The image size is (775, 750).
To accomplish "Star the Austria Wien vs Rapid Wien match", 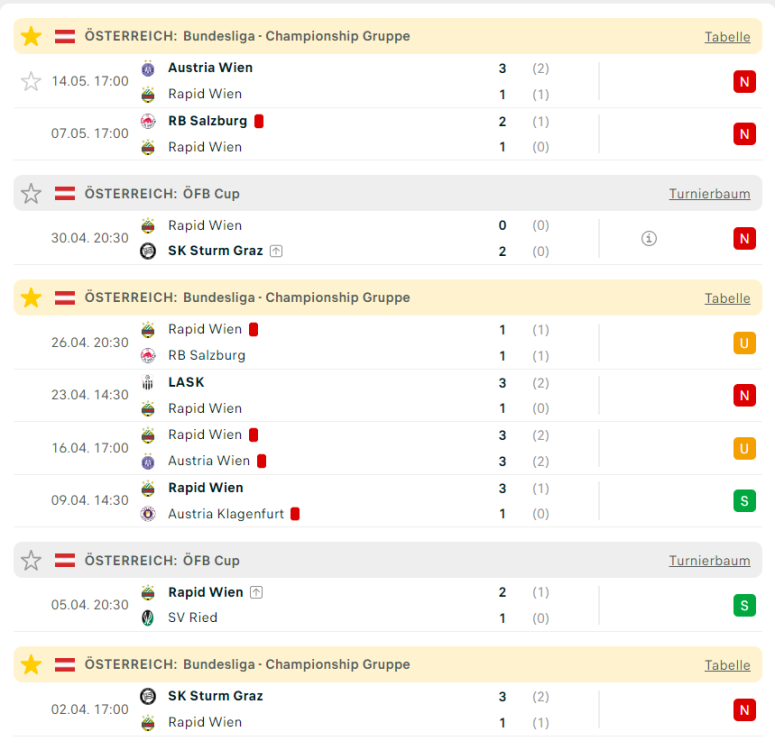I will pos(31,81).
